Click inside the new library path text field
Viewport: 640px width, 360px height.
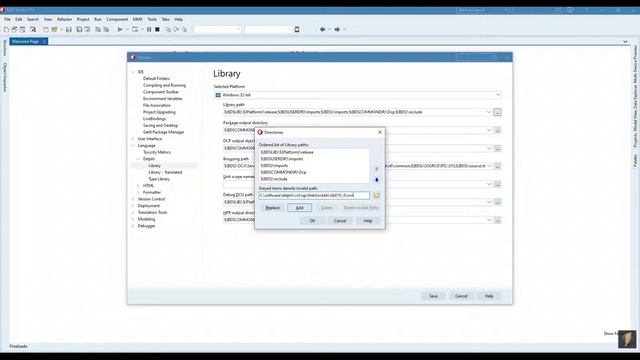(x=314, y=196)
